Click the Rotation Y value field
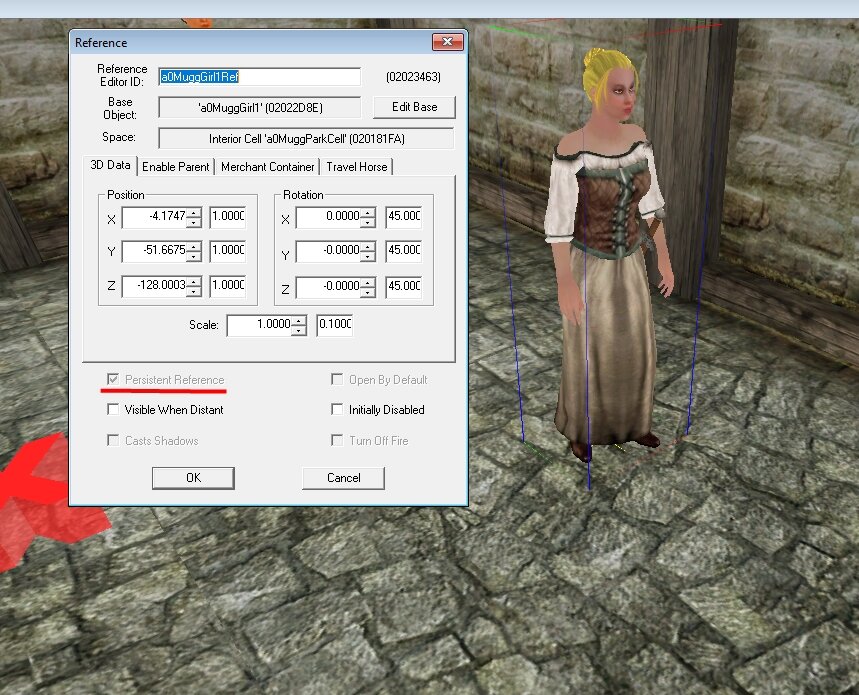This screenshot has height=695, width=859. click(x=328, y=251)
